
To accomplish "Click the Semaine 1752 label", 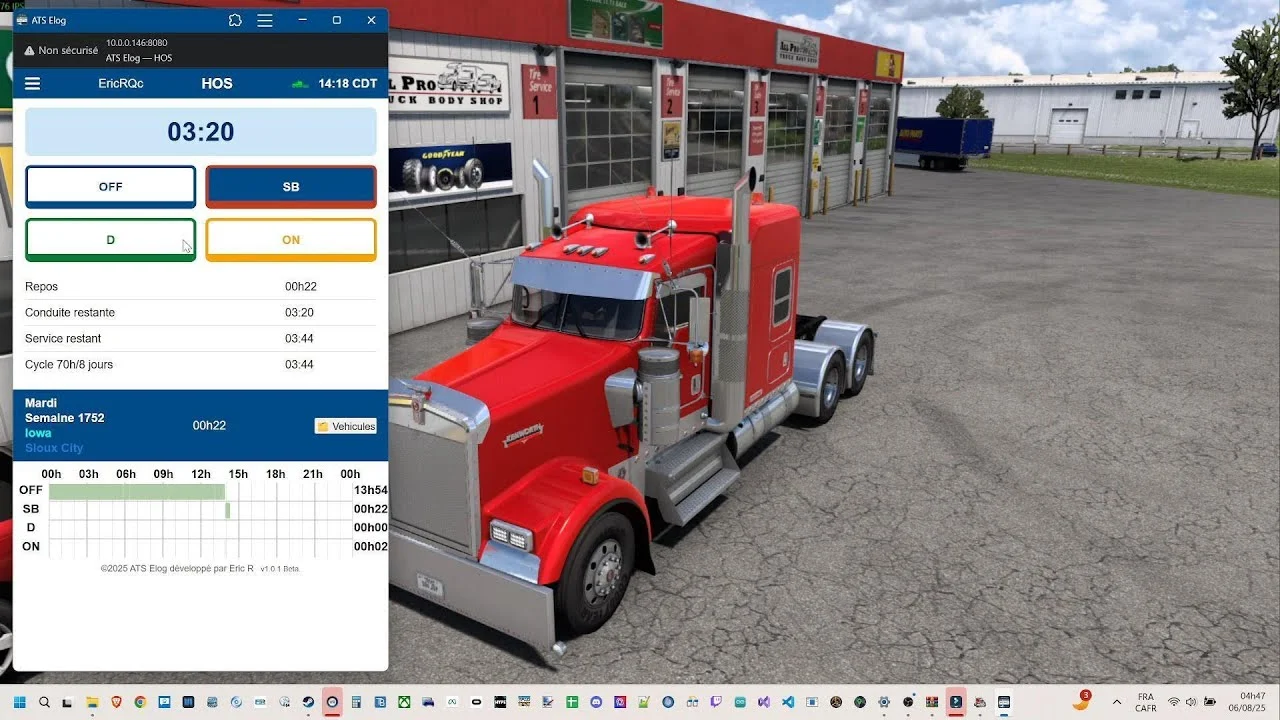I will click(x=65, y=418).
